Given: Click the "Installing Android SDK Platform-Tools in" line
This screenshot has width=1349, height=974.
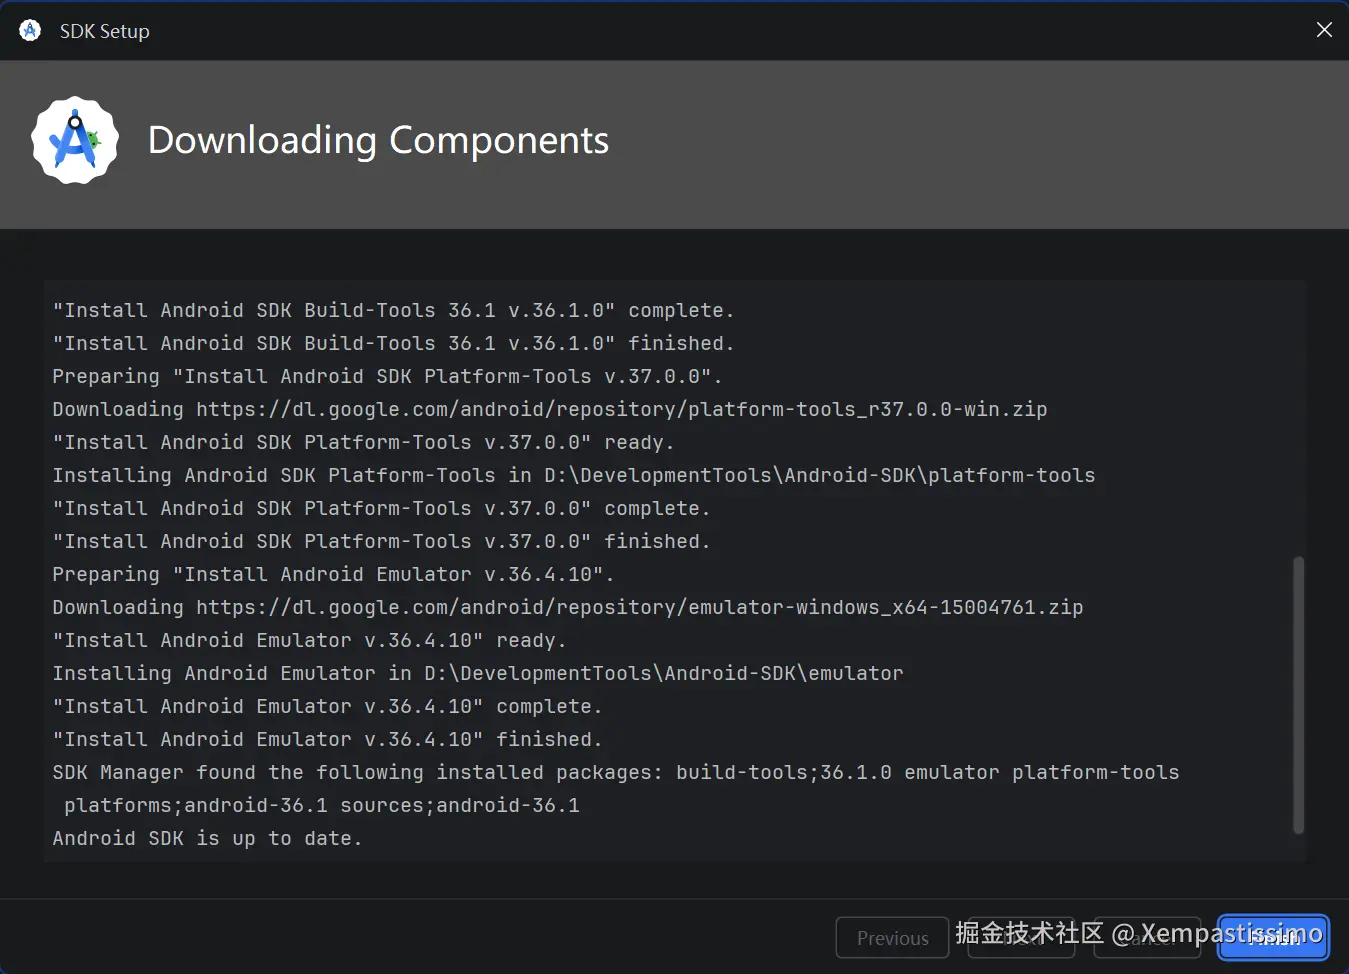Looking at the screenshot, I should coord(573,475).
